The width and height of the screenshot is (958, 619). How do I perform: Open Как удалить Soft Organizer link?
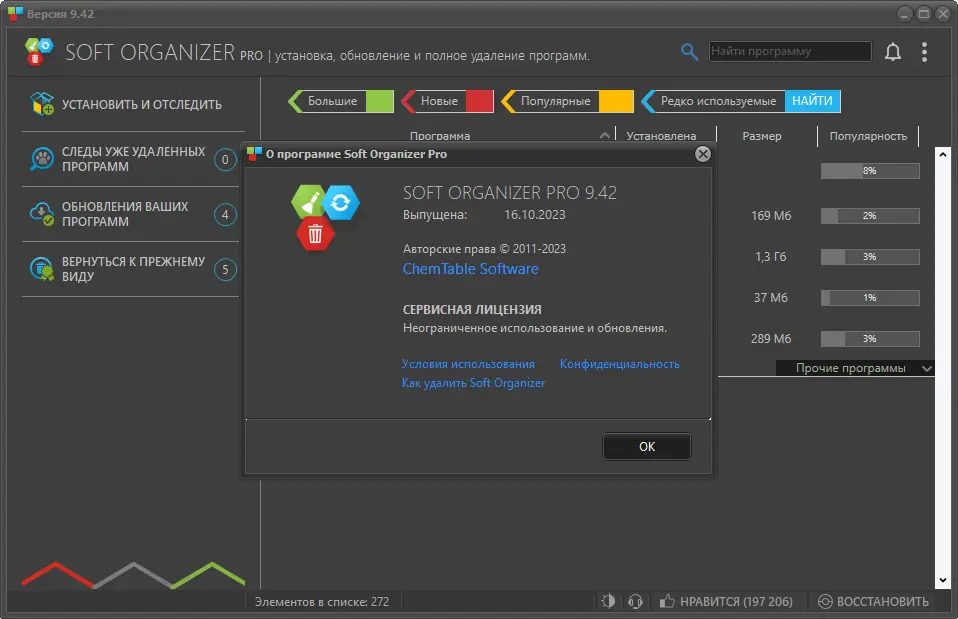pyautogui.click(x=473, y=383)
